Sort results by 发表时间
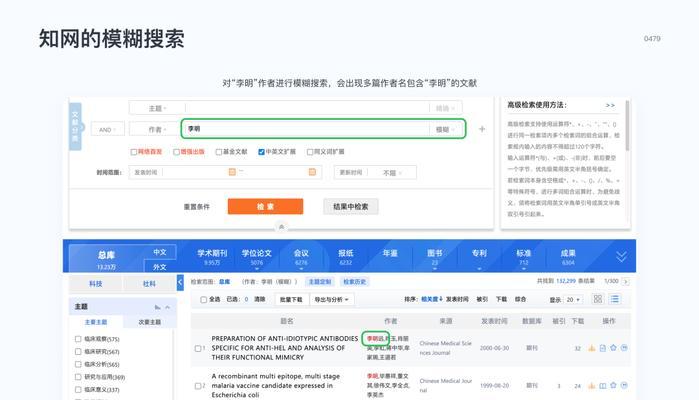The height and width of the screenshot is (400, 699). [457, 299]
